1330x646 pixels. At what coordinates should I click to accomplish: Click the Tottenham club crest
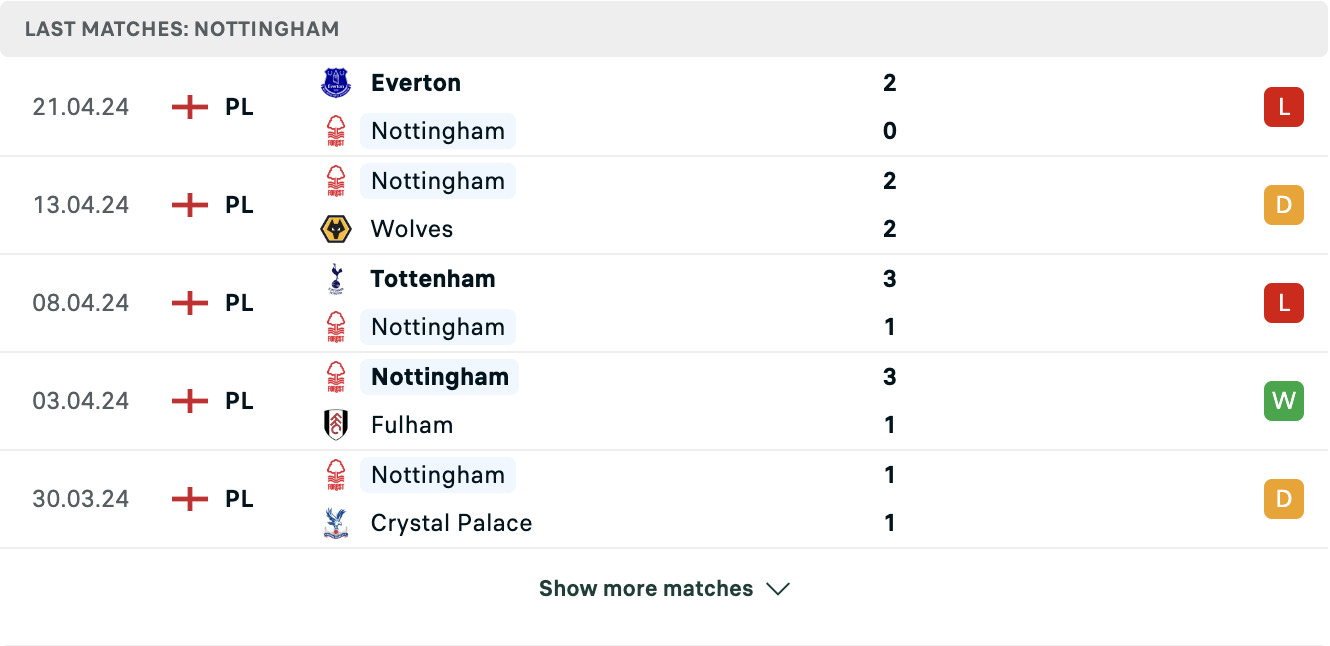click(336, 279)
